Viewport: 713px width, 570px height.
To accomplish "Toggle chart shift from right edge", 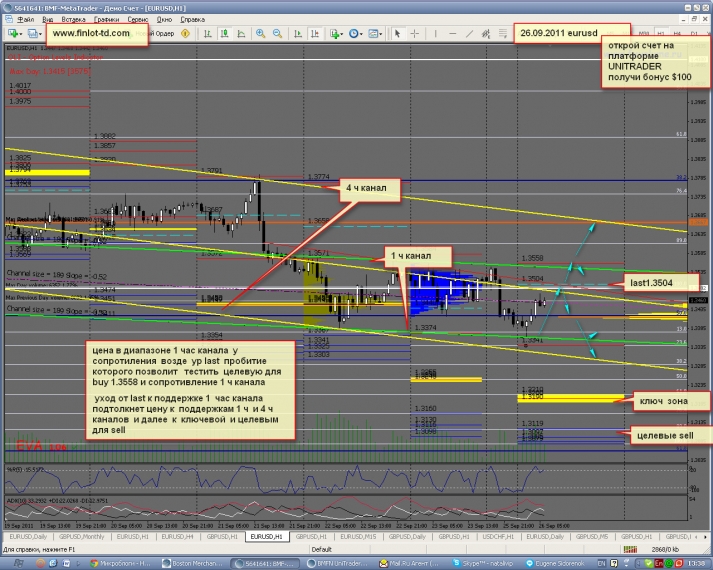I will coord(315,33).
